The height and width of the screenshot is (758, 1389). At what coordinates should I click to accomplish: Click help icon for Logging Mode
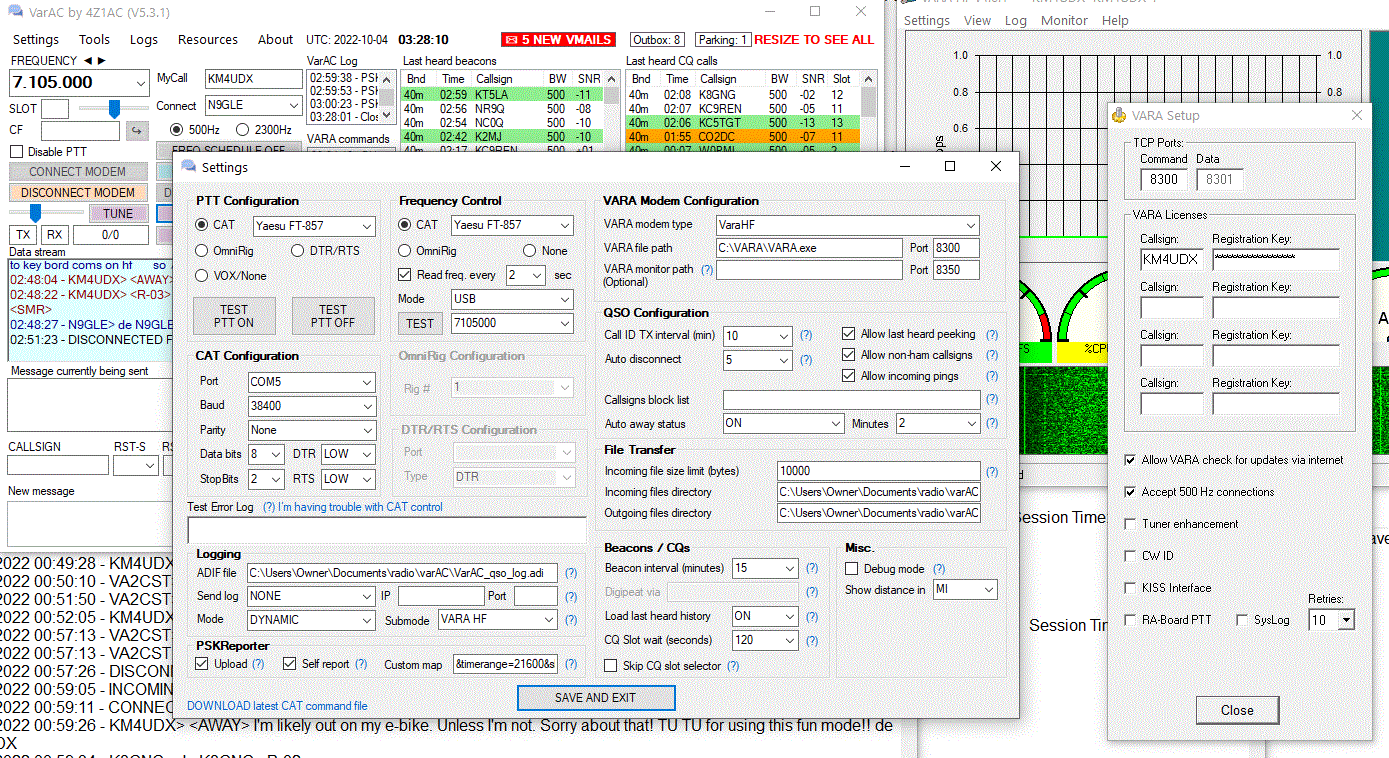tap(571, 620)
